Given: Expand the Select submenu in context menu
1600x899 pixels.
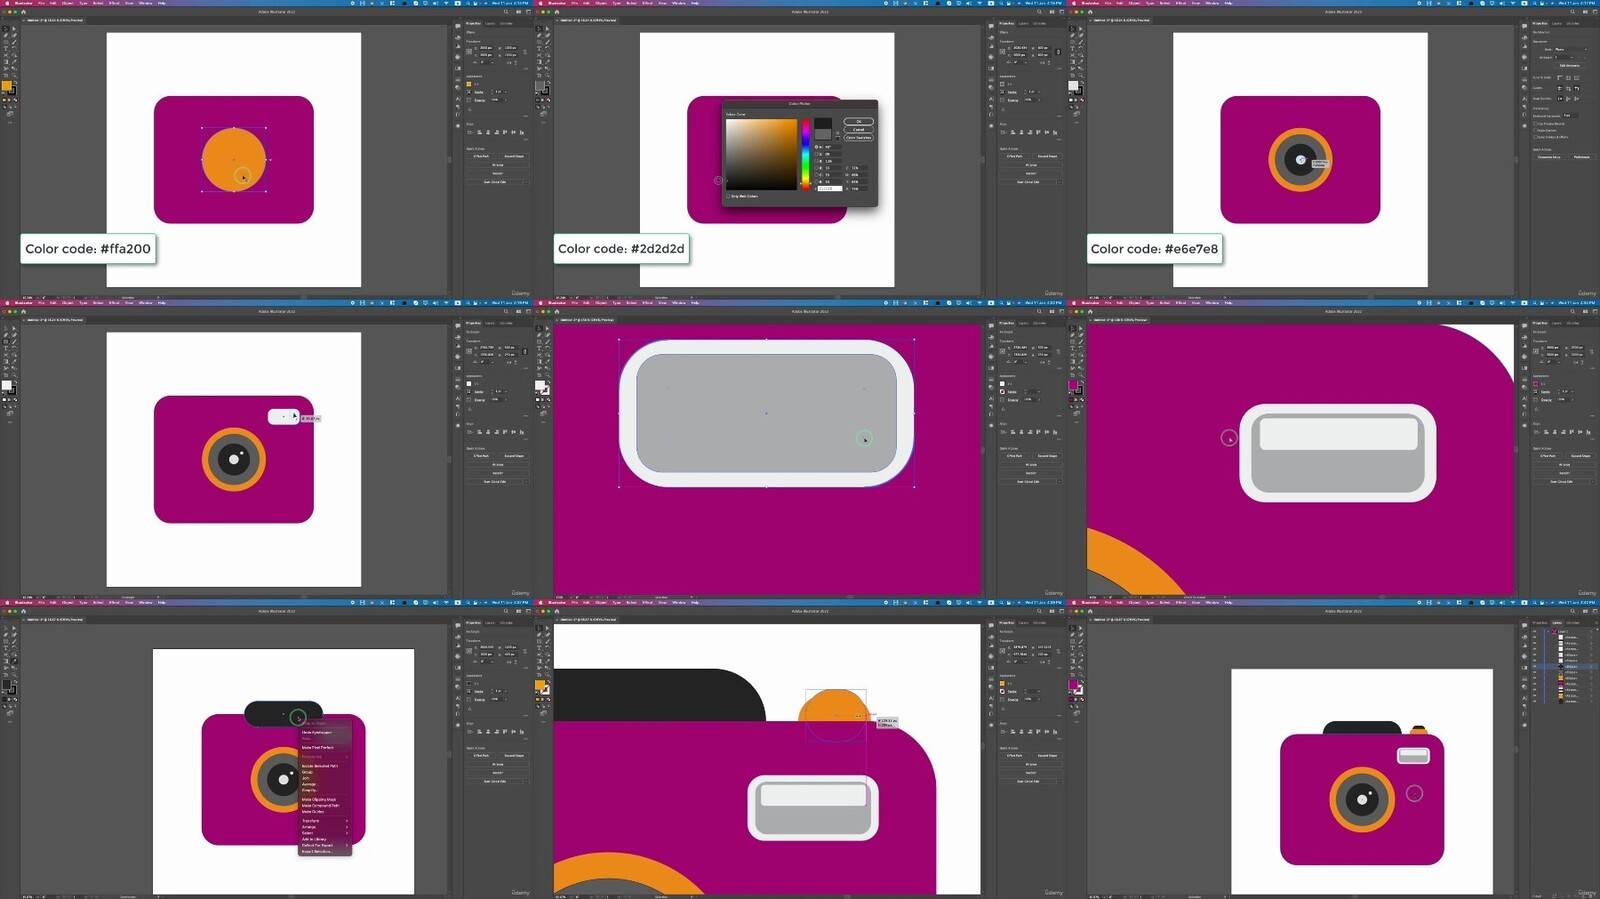Looking at the screenshot, I should coord(325,833).
